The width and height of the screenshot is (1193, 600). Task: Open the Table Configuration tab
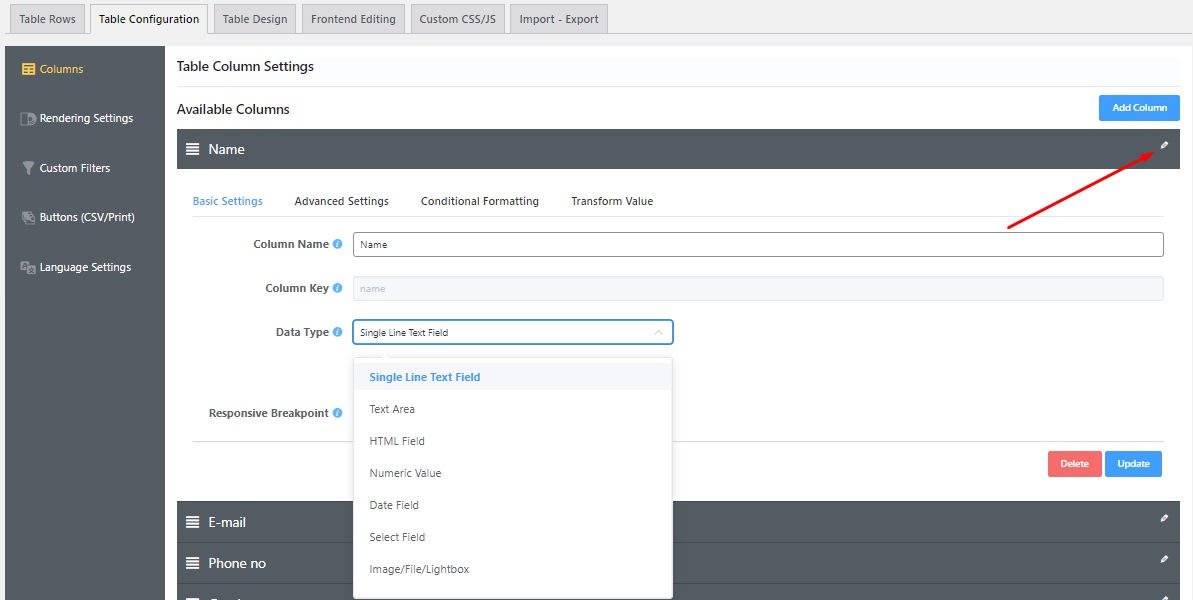pyautogui.click(x=148, y=19)
